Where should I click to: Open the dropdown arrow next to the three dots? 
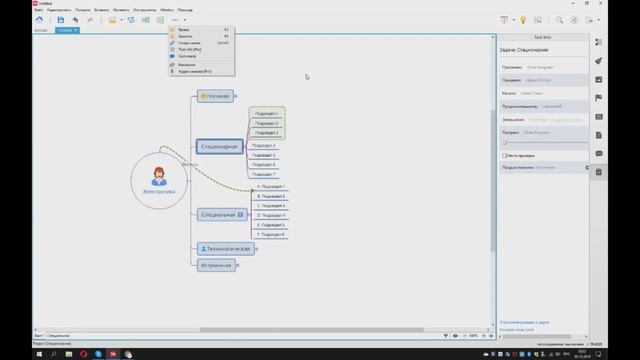[x=184, y=20]
